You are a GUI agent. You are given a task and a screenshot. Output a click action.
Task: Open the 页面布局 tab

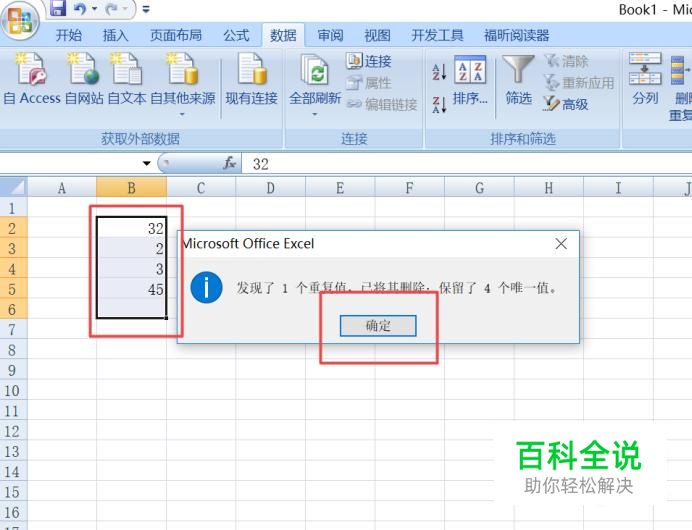(x=176, y=35)
